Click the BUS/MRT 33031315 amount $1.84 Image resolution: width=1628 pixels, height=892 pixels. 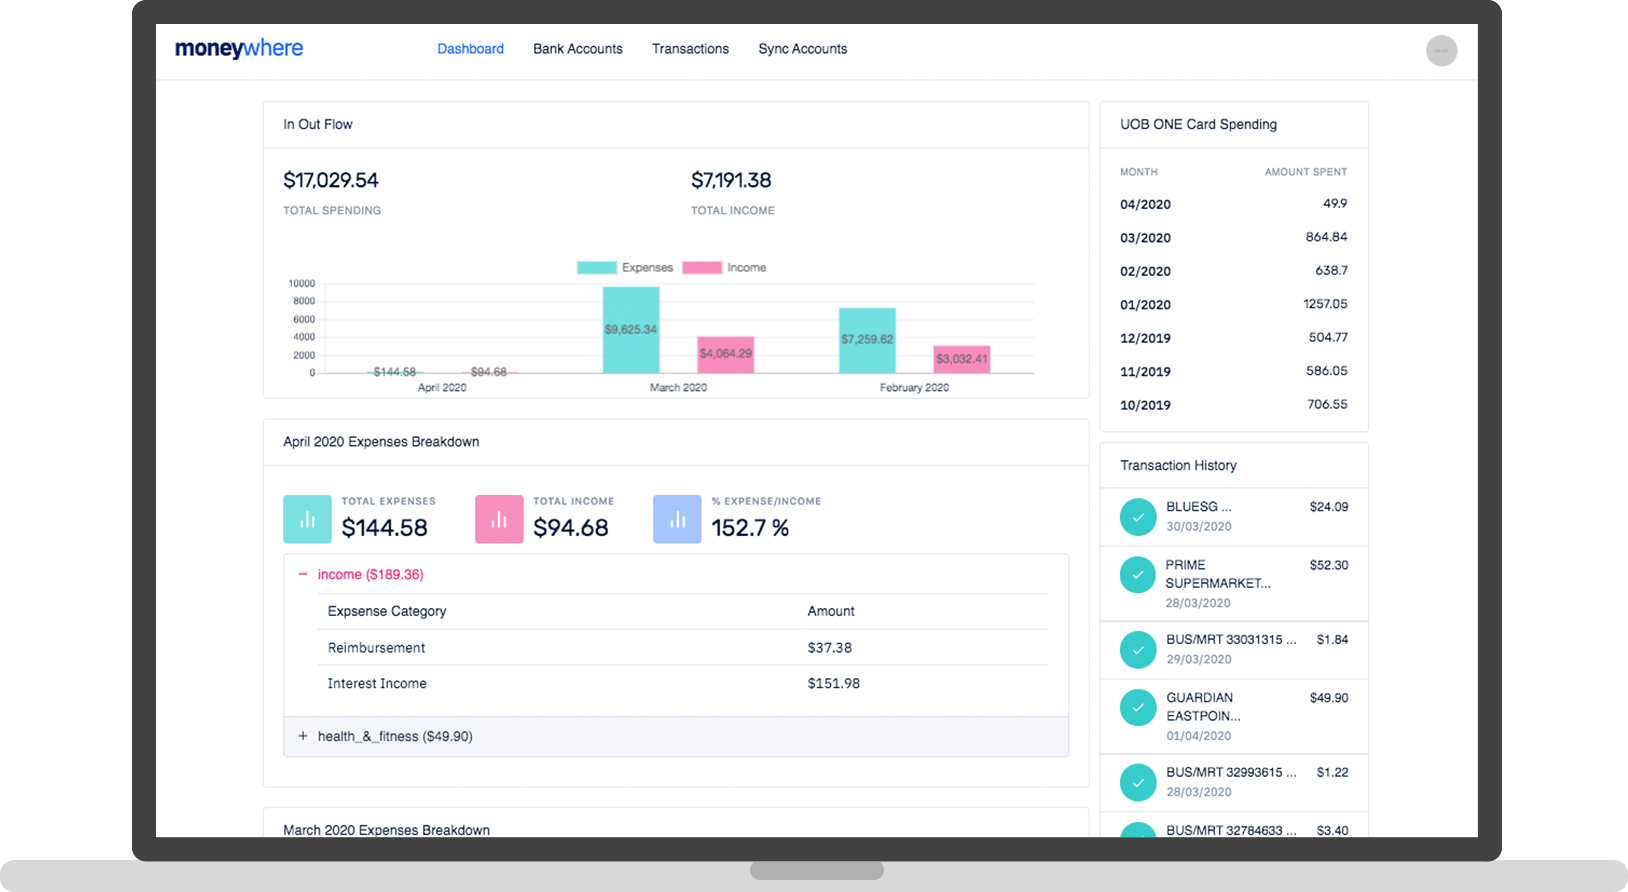point(1332,640)
